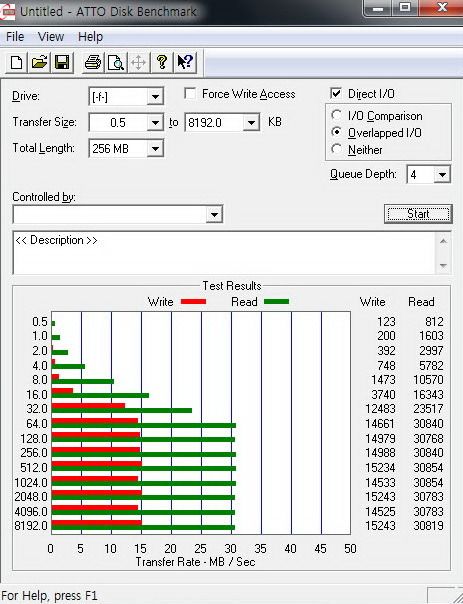Click the red write bar for 32.0

(x=88, y=406)
